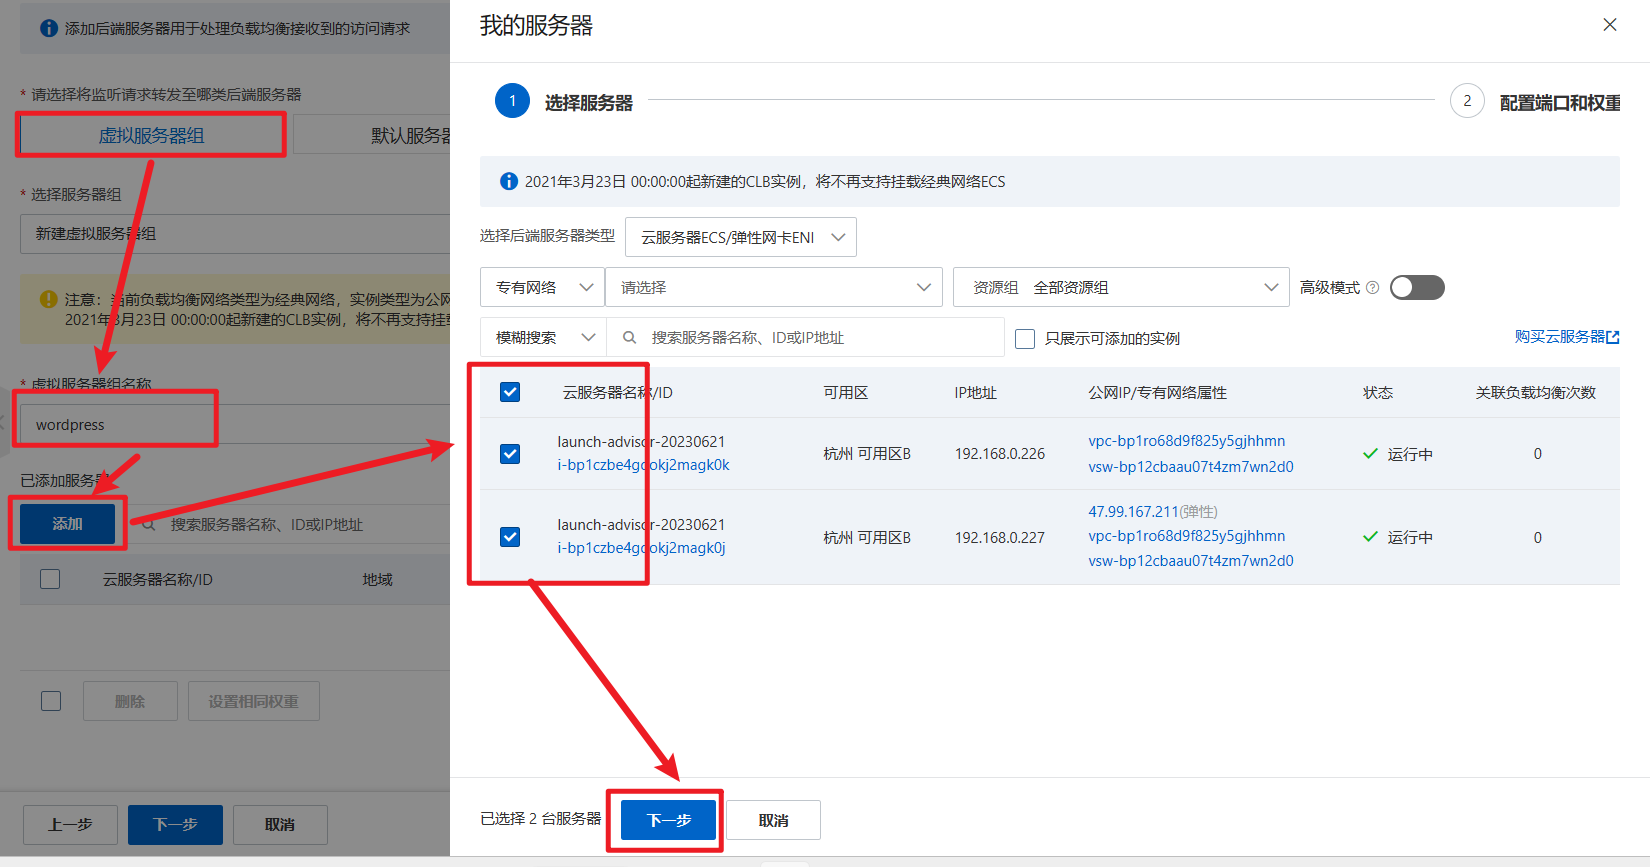Click 下一步 button in background wizard

point(175,825)
